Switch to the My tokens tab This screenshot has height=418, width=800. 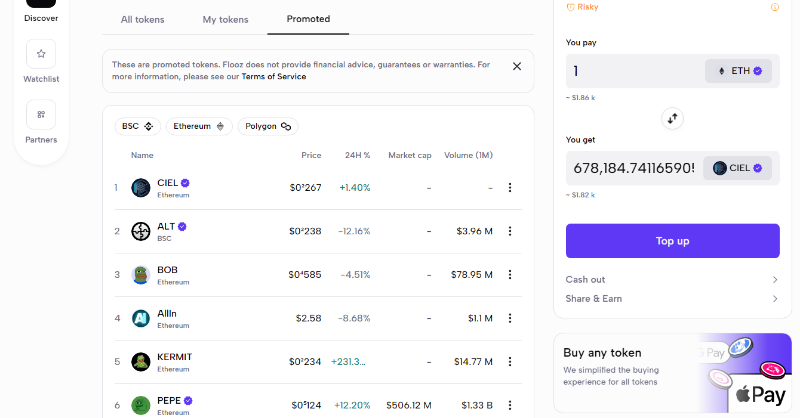tap(225, 19)
